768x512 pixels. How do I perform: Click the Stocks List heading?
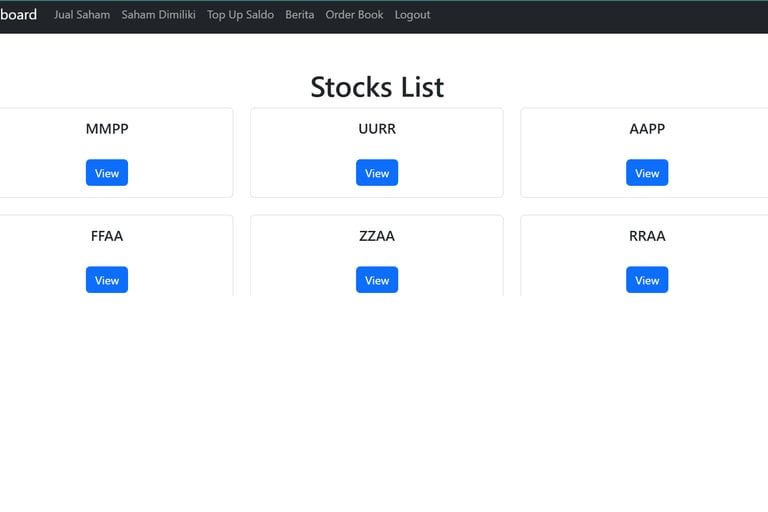(377, 87)
